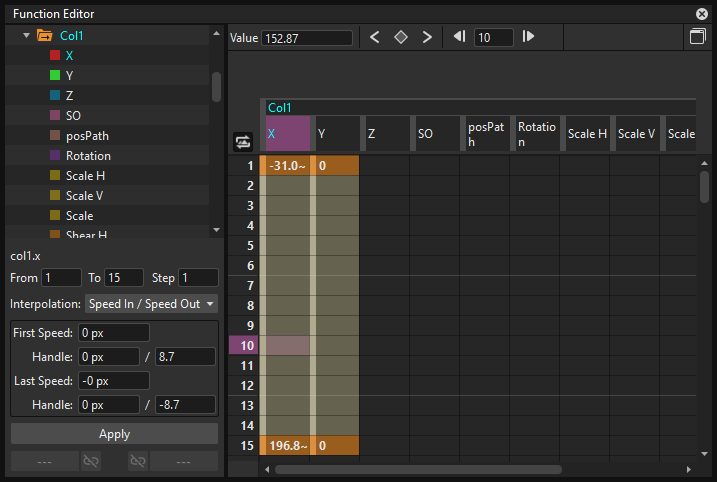Select the Scale V channel in tree
This screenshot has height=482, width=717.
[84, 196]
